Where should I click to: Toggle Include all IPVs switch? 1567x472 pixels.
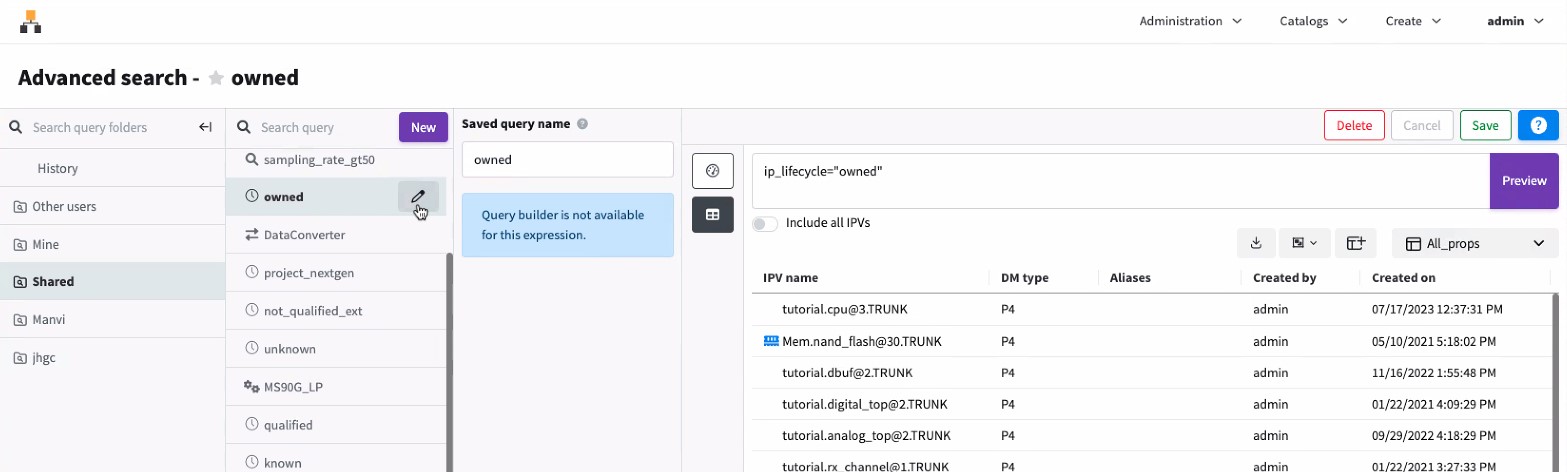point(765,223)
